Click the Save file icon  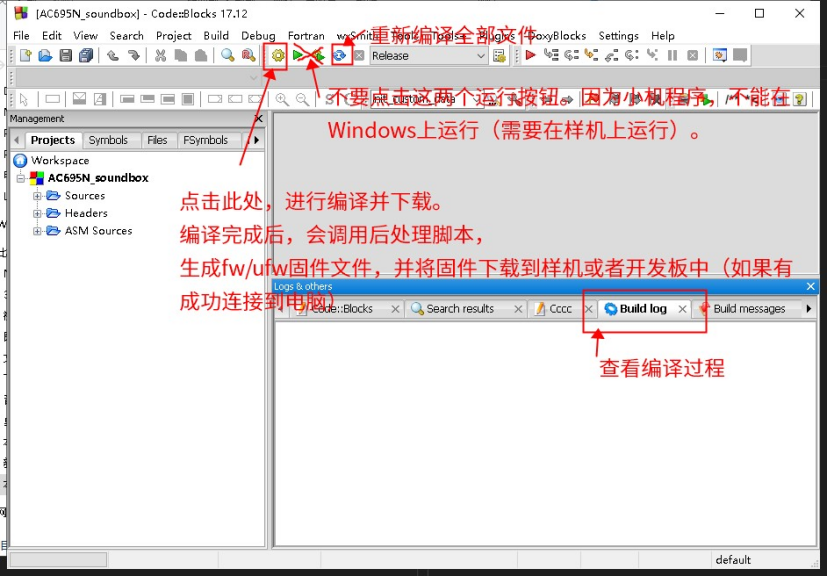[x=65, y=55]
